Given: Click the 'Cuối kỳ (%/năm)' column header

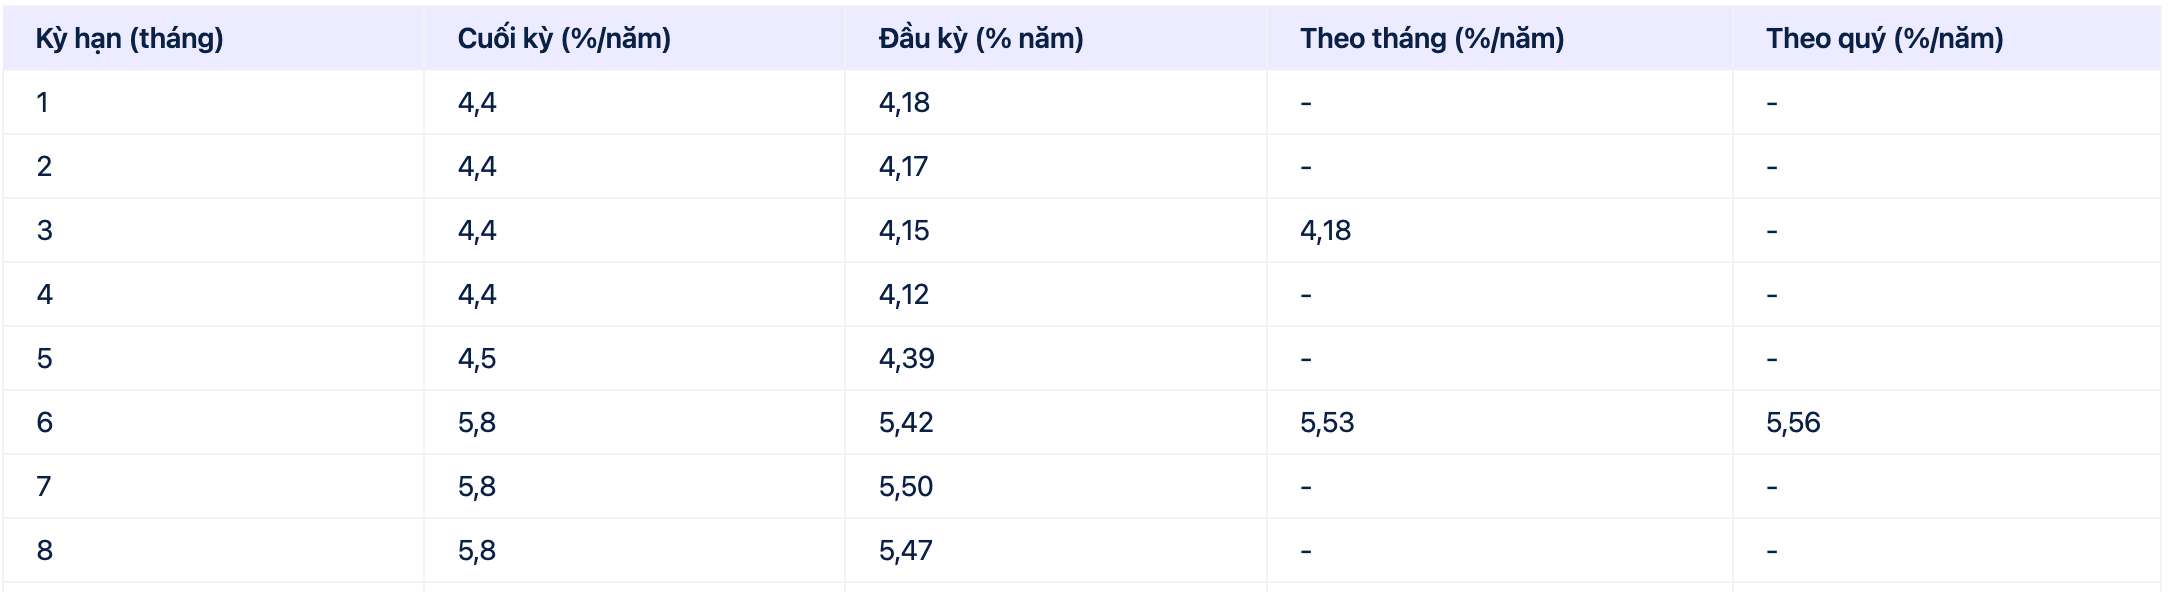Looking at the screenshot, I should pos(564,39).
